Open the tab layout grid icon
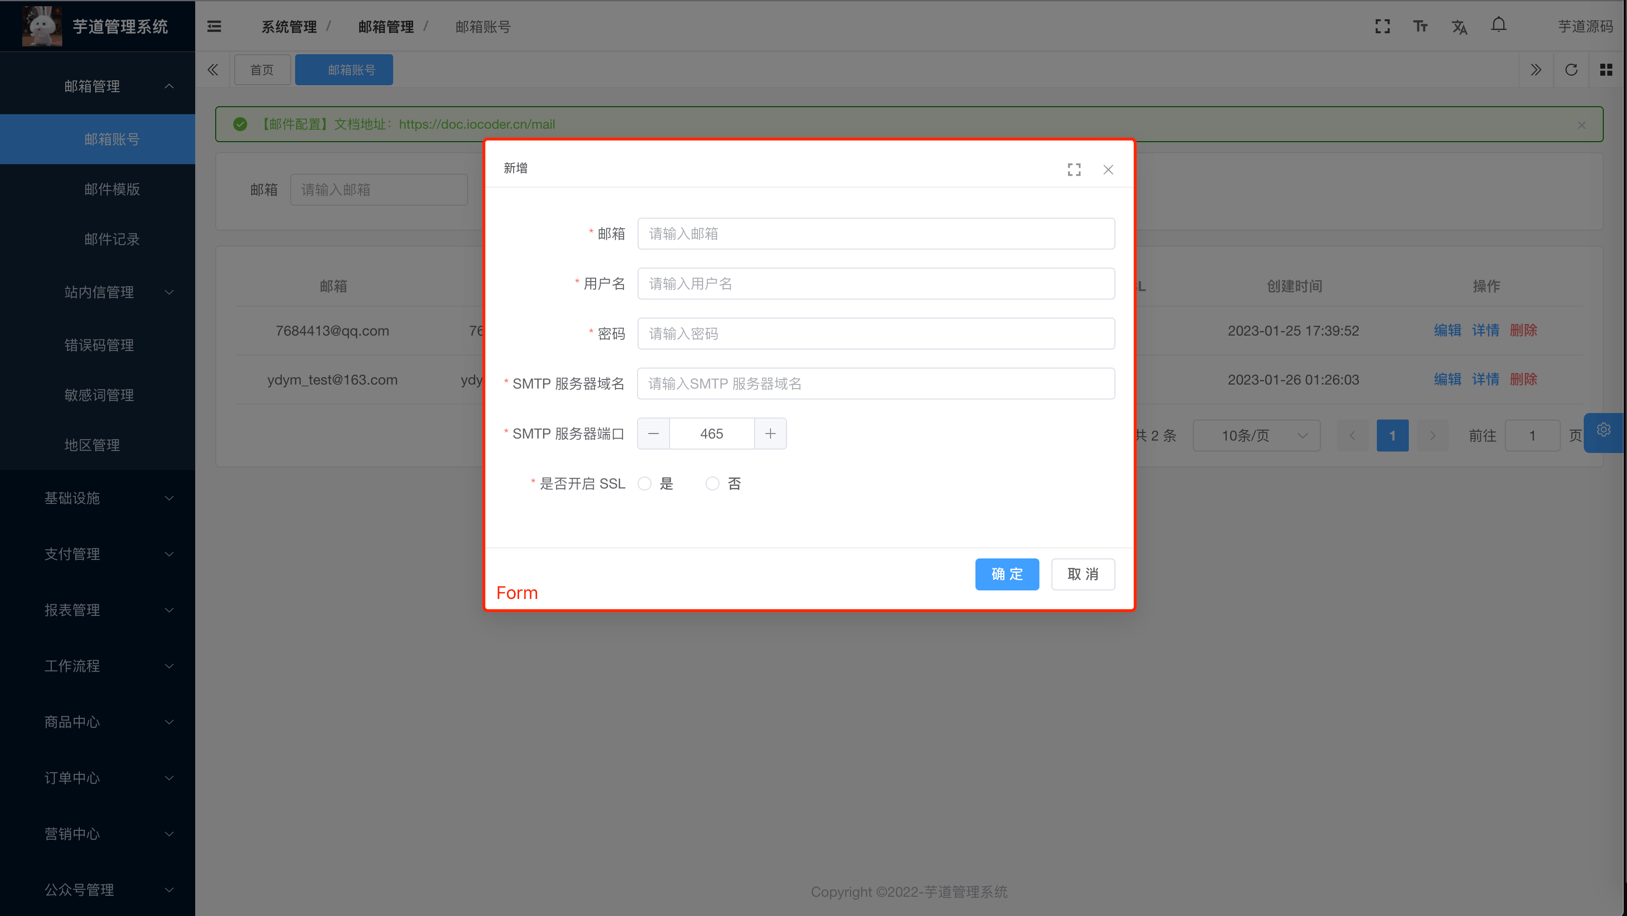This screenshot has width=1627, height=916. 1606,70
